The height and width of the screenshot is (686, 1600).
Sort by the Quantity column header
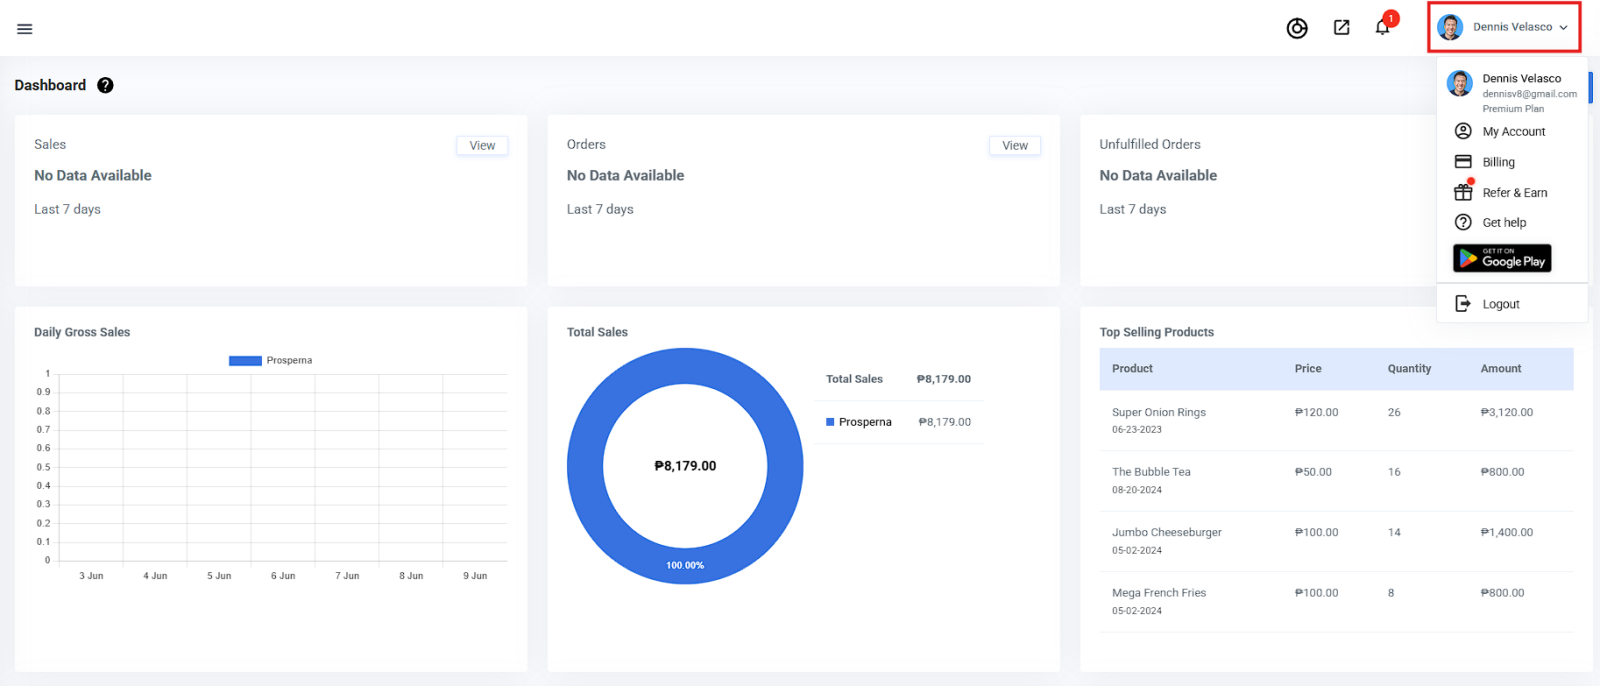(1409, 369)
